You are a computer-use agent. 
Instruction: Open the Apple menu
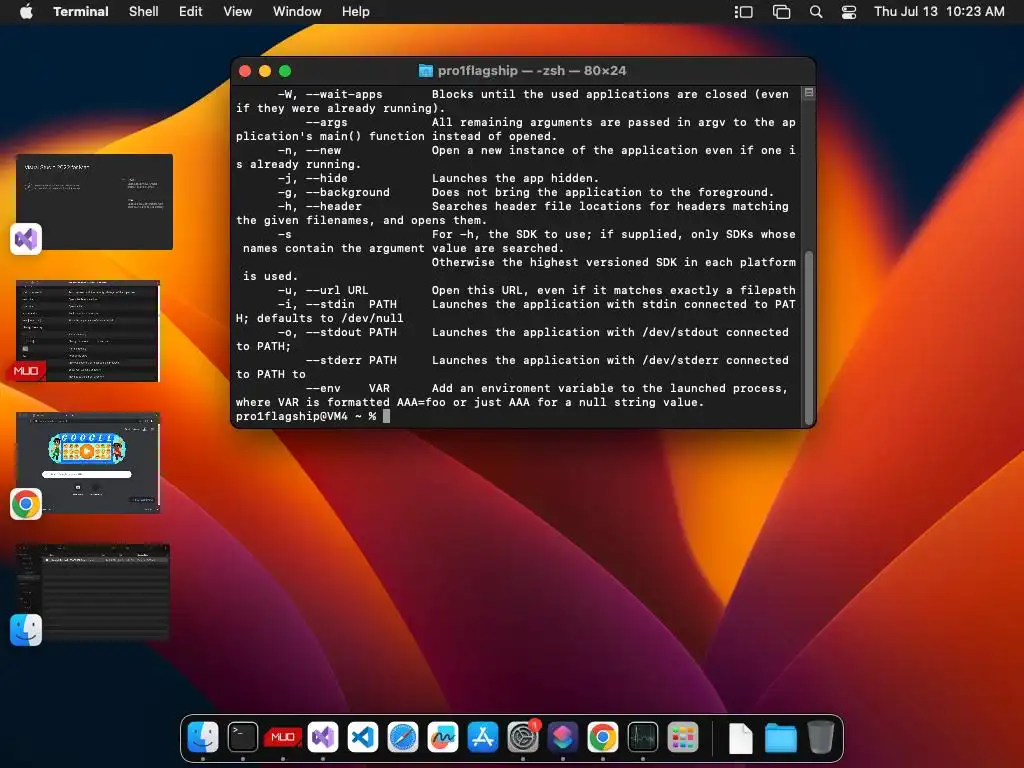coord(26,11)
